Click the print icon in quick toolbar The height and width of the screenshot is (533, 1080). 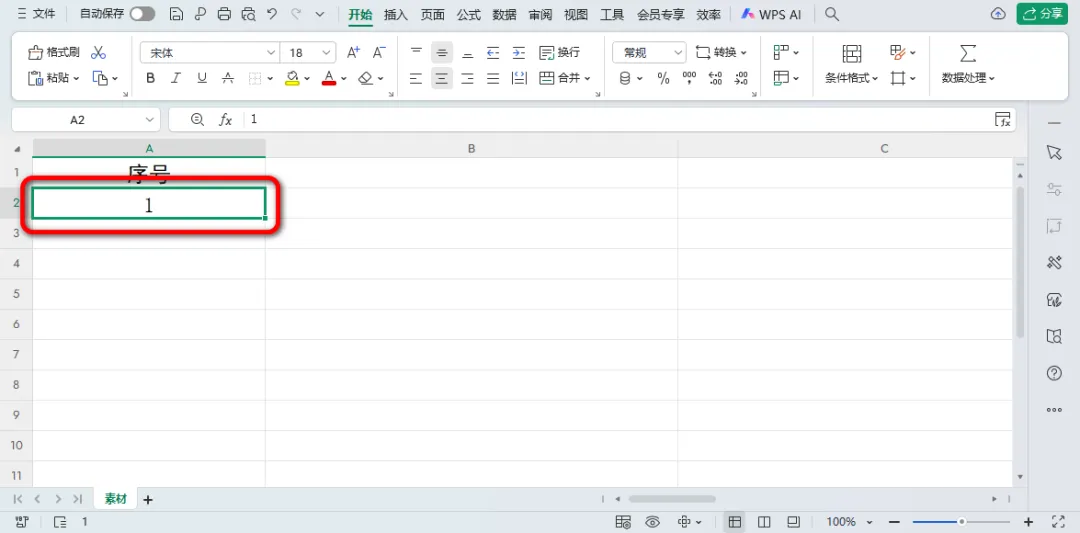pos(224,14)
